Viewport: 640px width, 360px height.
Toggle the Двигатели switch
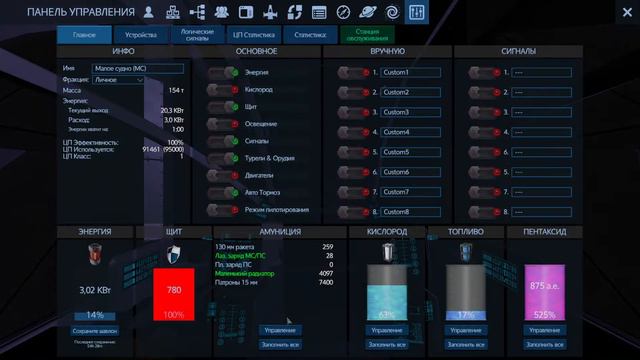click(222, 176)
